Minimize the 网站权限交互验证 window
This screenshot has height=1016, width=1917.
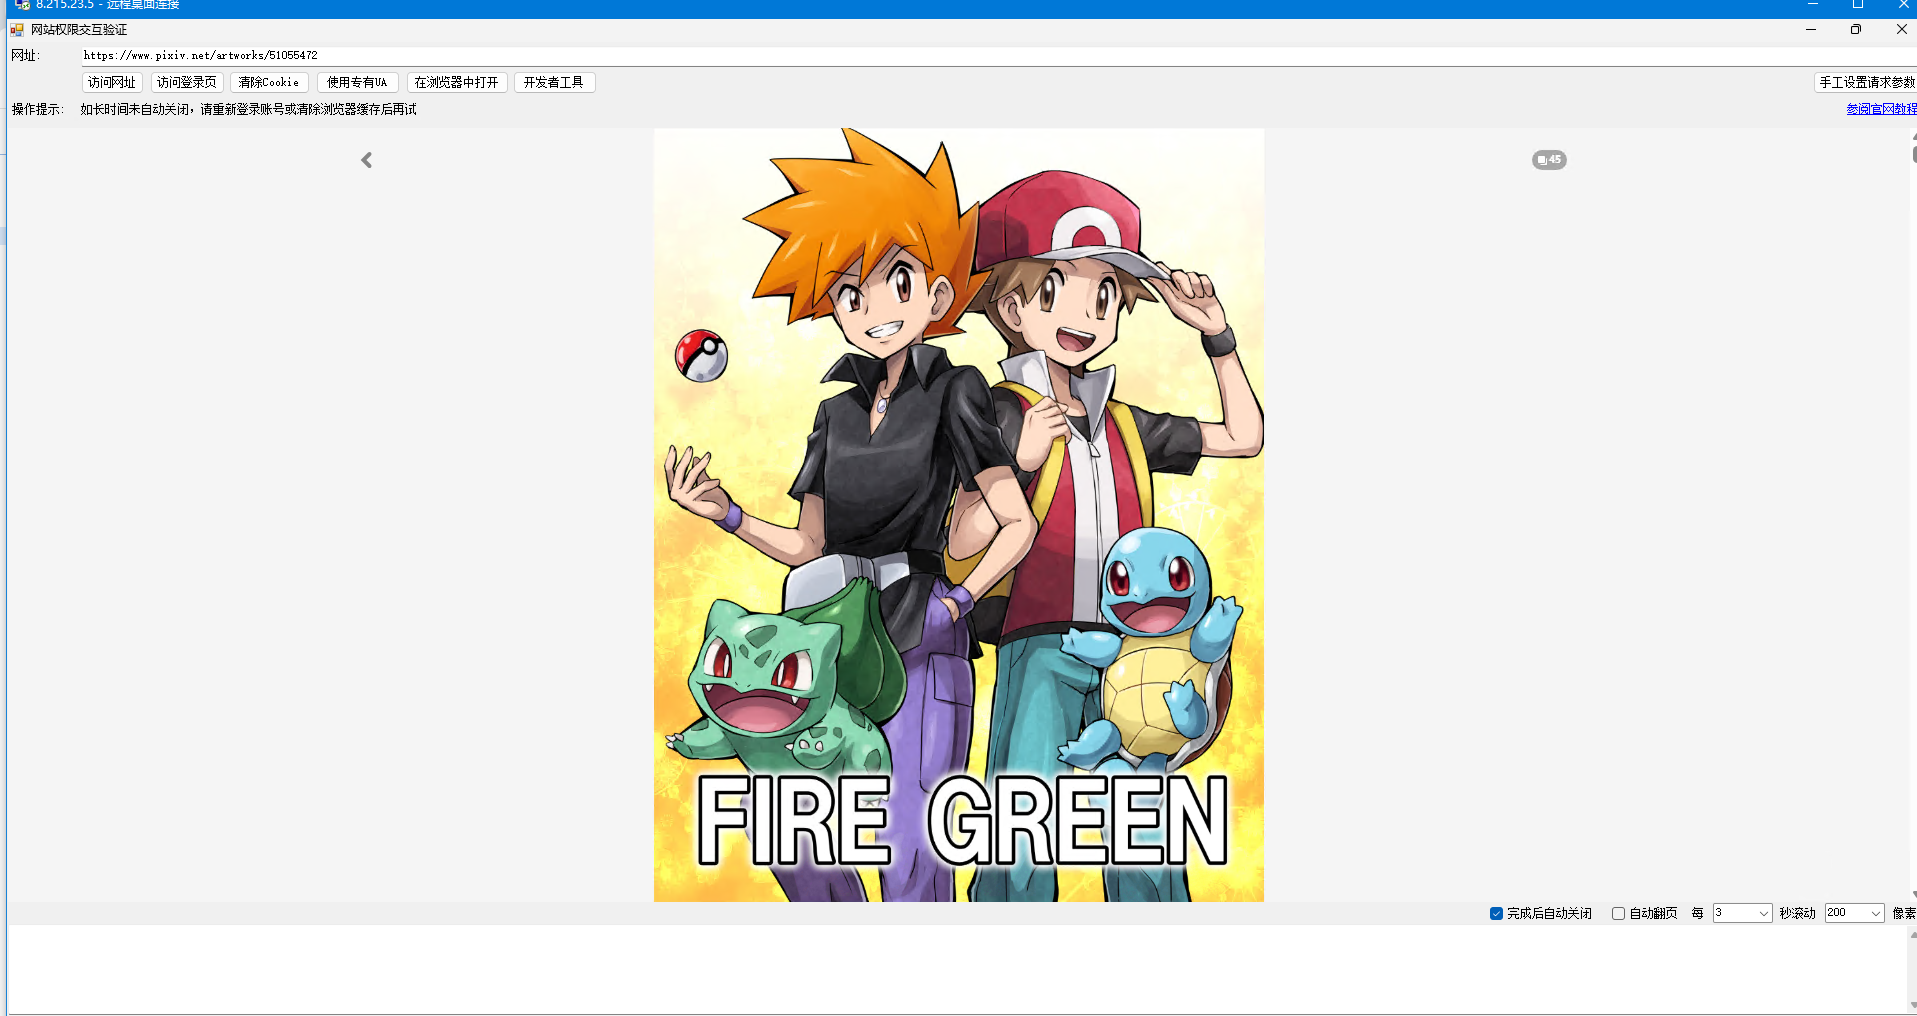click(x=1811, y=30)
